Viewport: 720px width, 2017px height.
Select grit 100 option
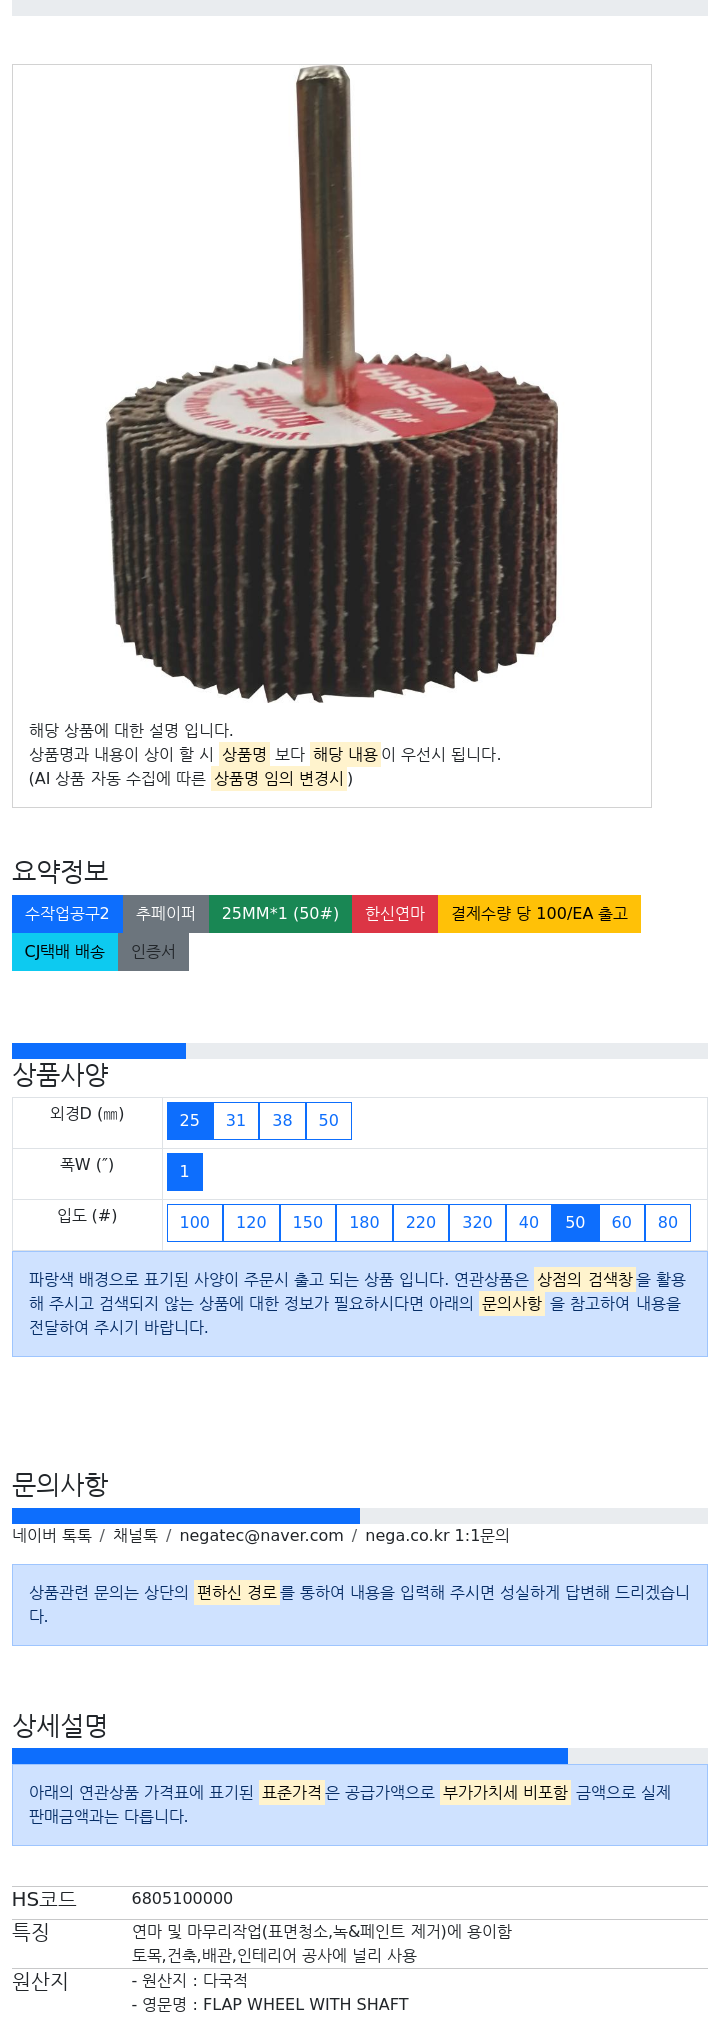(x=195, y=1222)
